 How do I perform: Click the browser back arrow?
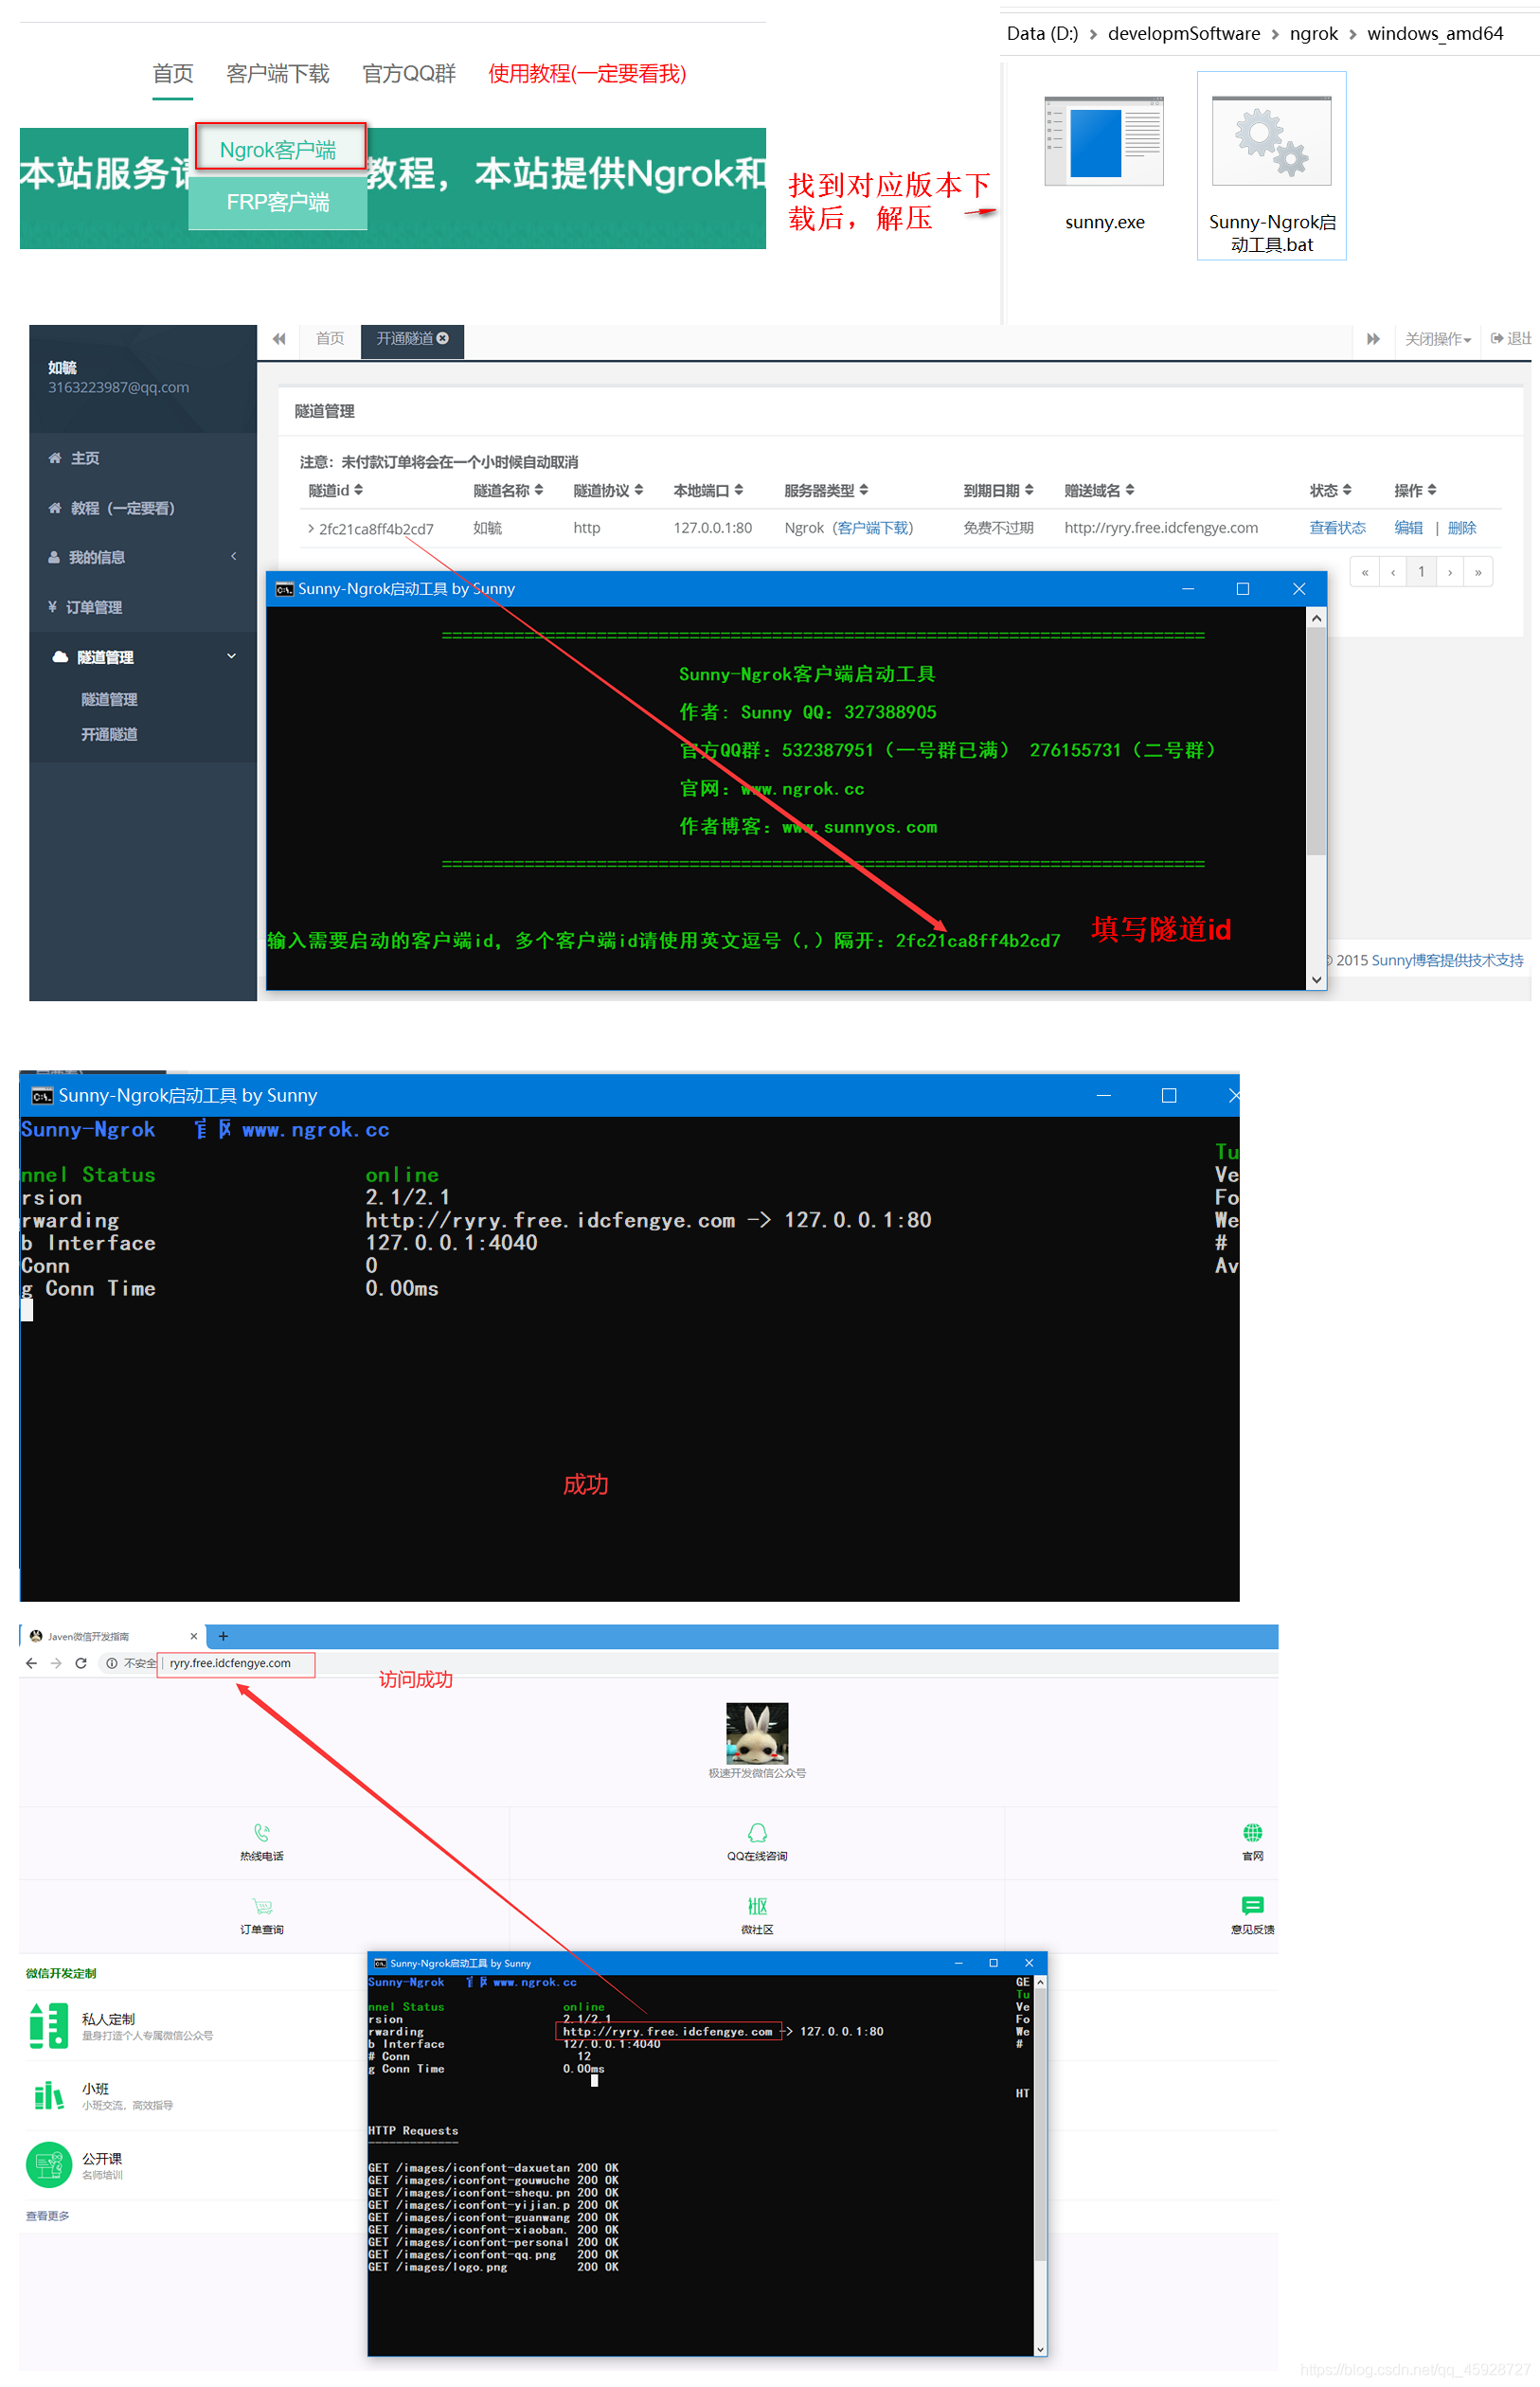(x=31, y=1663)
